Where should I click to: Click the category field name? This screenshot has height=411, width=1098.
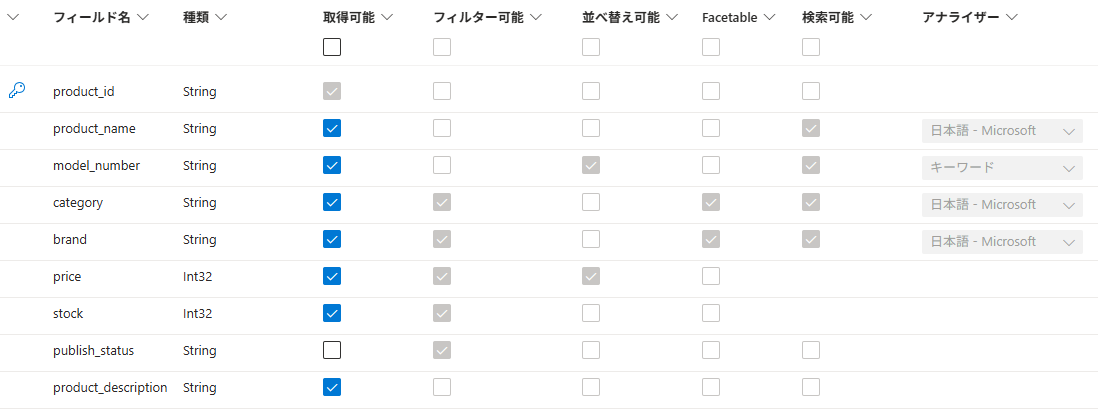pos(78,202)
